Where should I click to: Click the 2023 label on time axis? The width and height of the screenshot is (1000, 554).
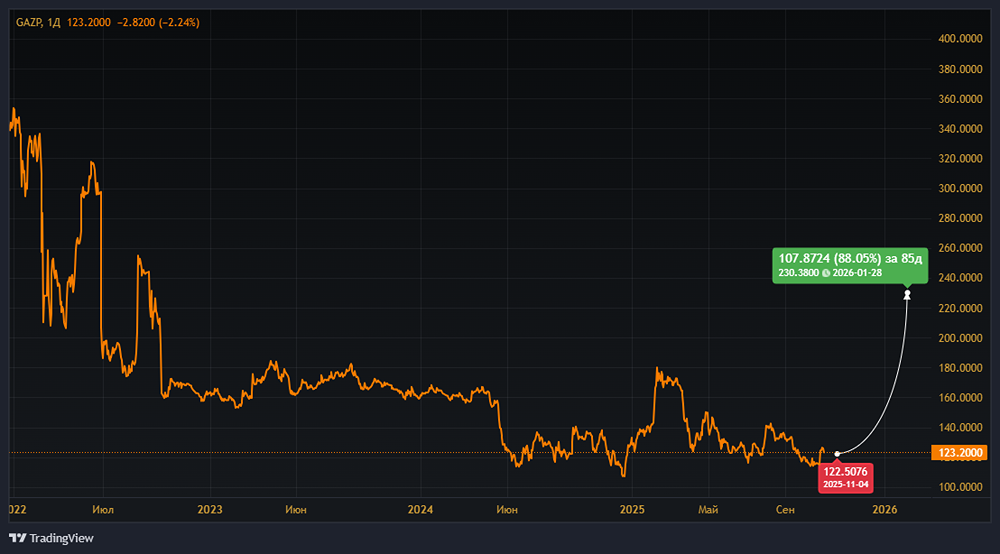210,510
